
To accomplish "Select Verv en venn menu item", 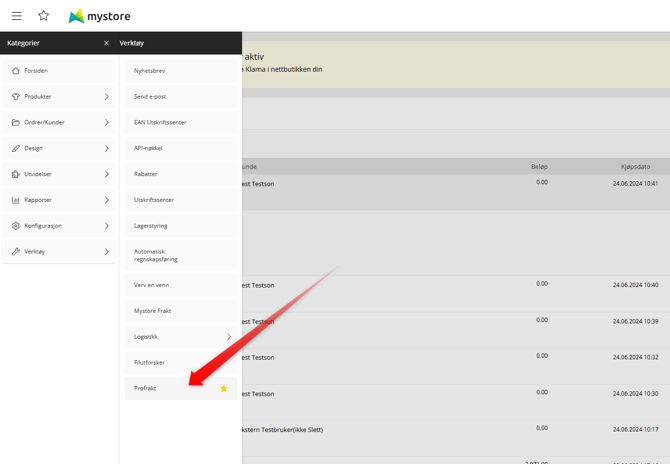I will coord(181,285).
